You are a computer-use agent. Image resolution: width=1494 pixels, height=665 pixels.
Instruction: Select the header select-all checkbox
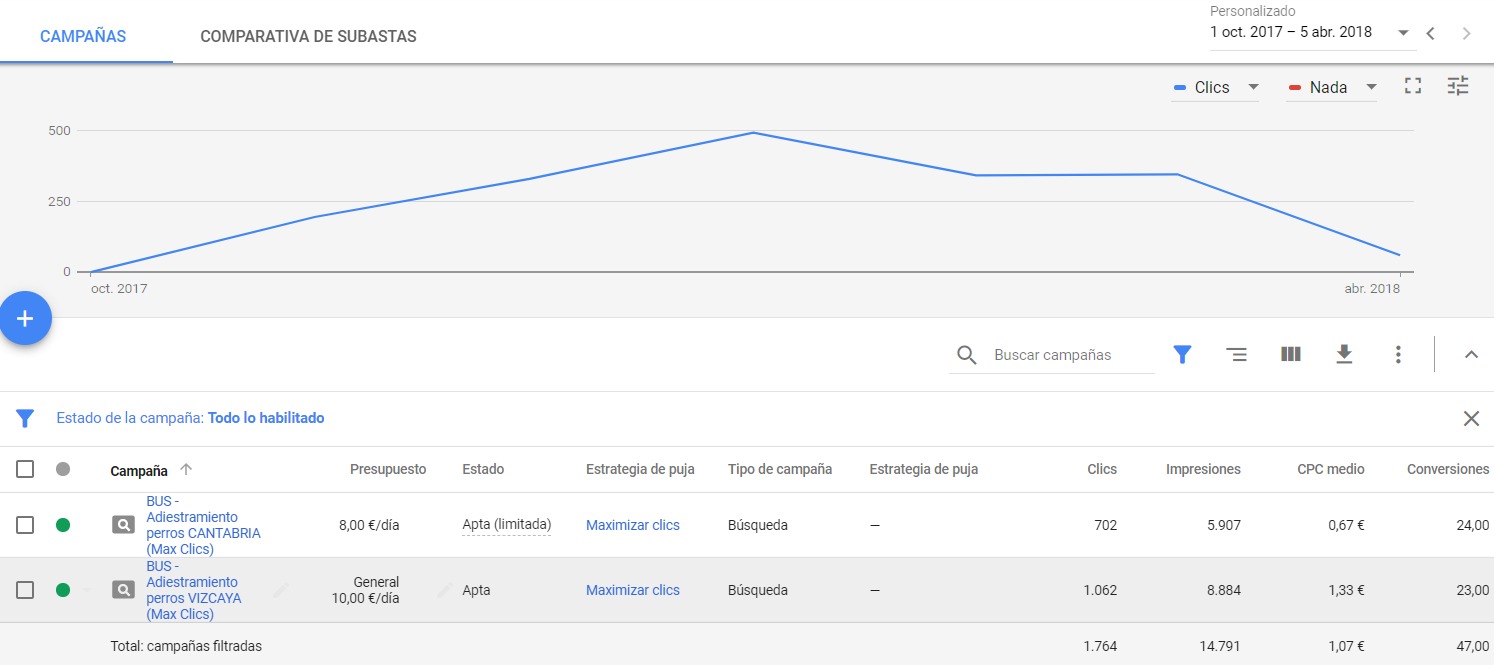tap(26, 469)
